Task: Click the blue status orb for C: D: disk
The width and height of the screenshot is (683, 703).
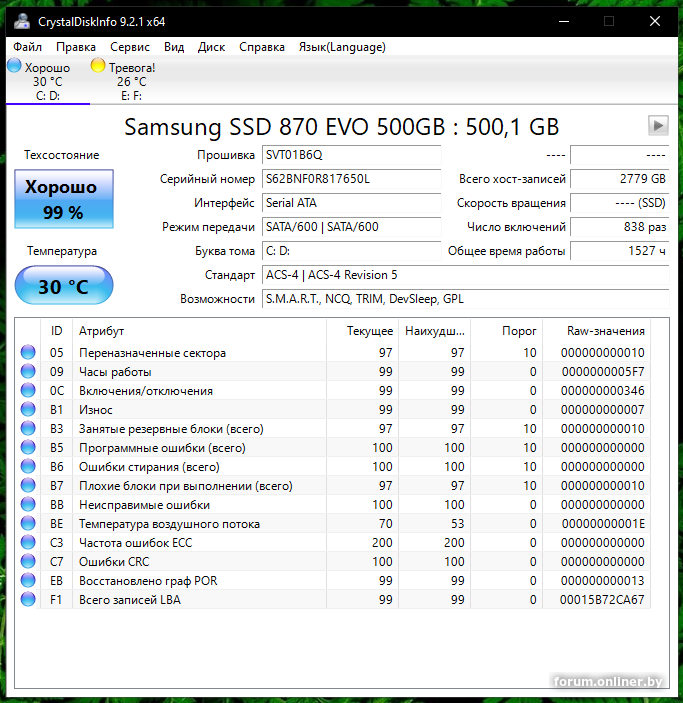Action: click(x=14, y=65)
